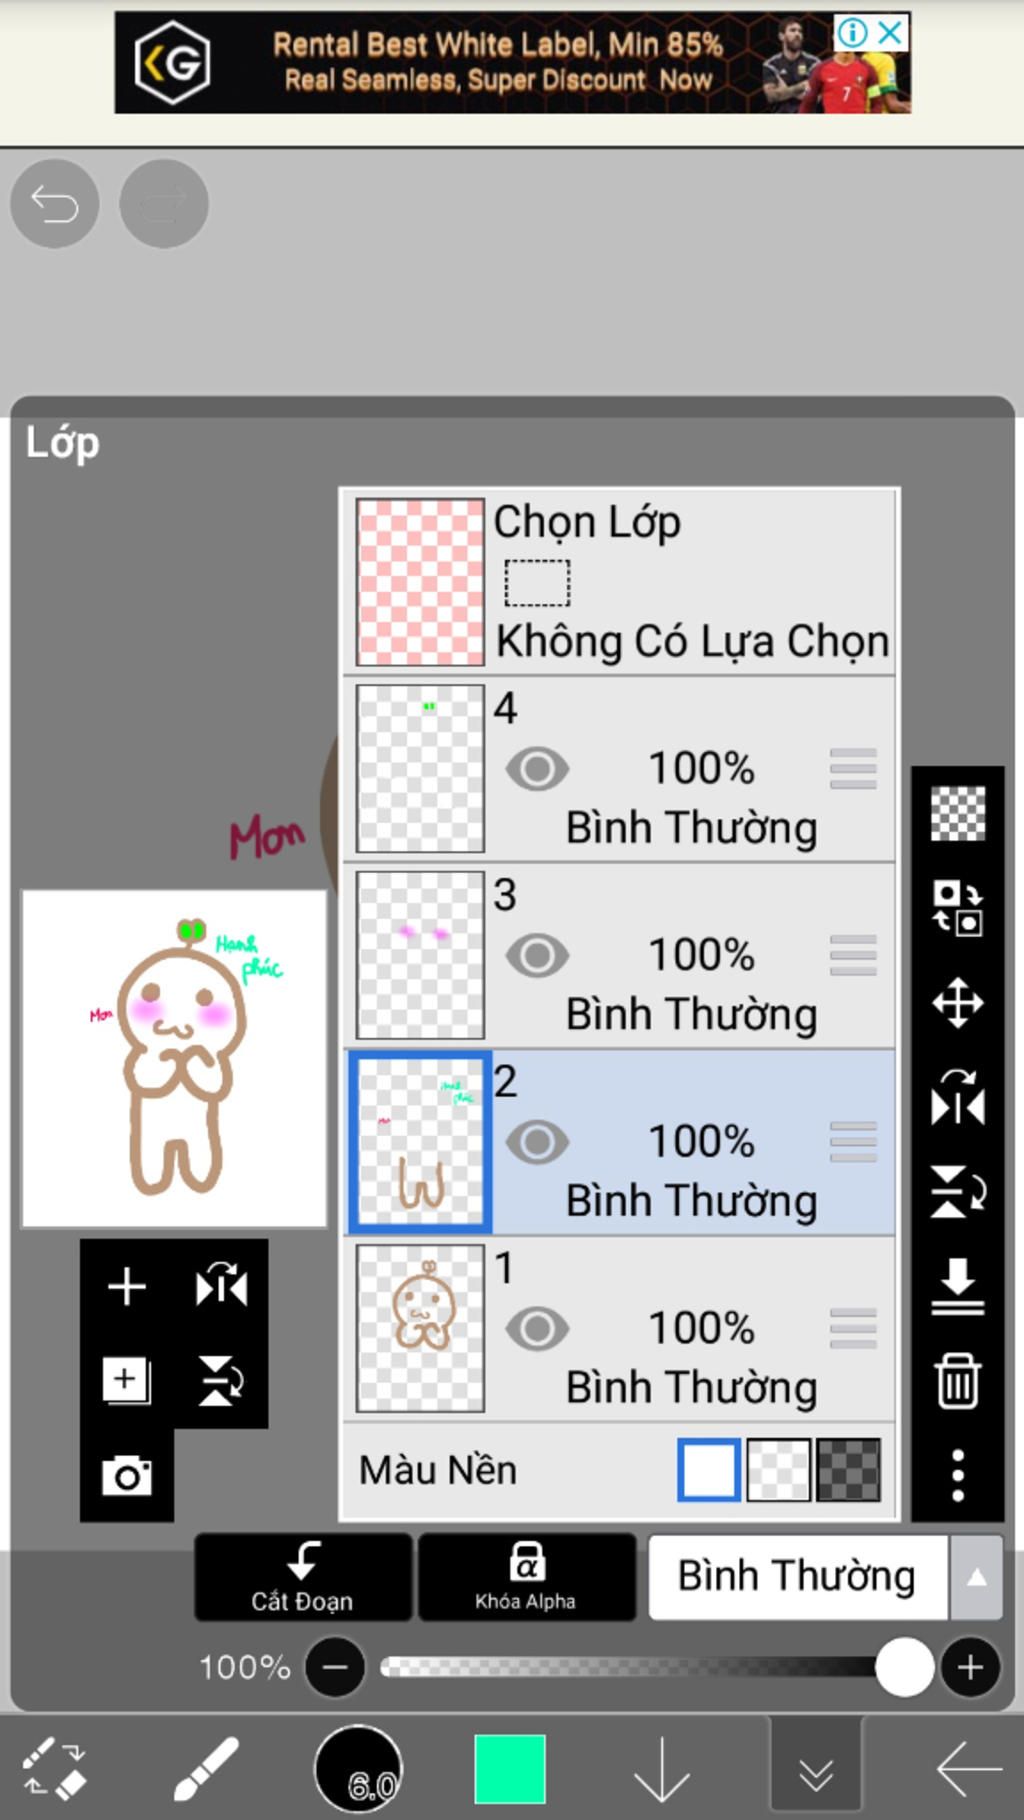Screen dimensions: 1024x1820
Task: Select the brush tool in bottom toolbar
Action: 206,1768
